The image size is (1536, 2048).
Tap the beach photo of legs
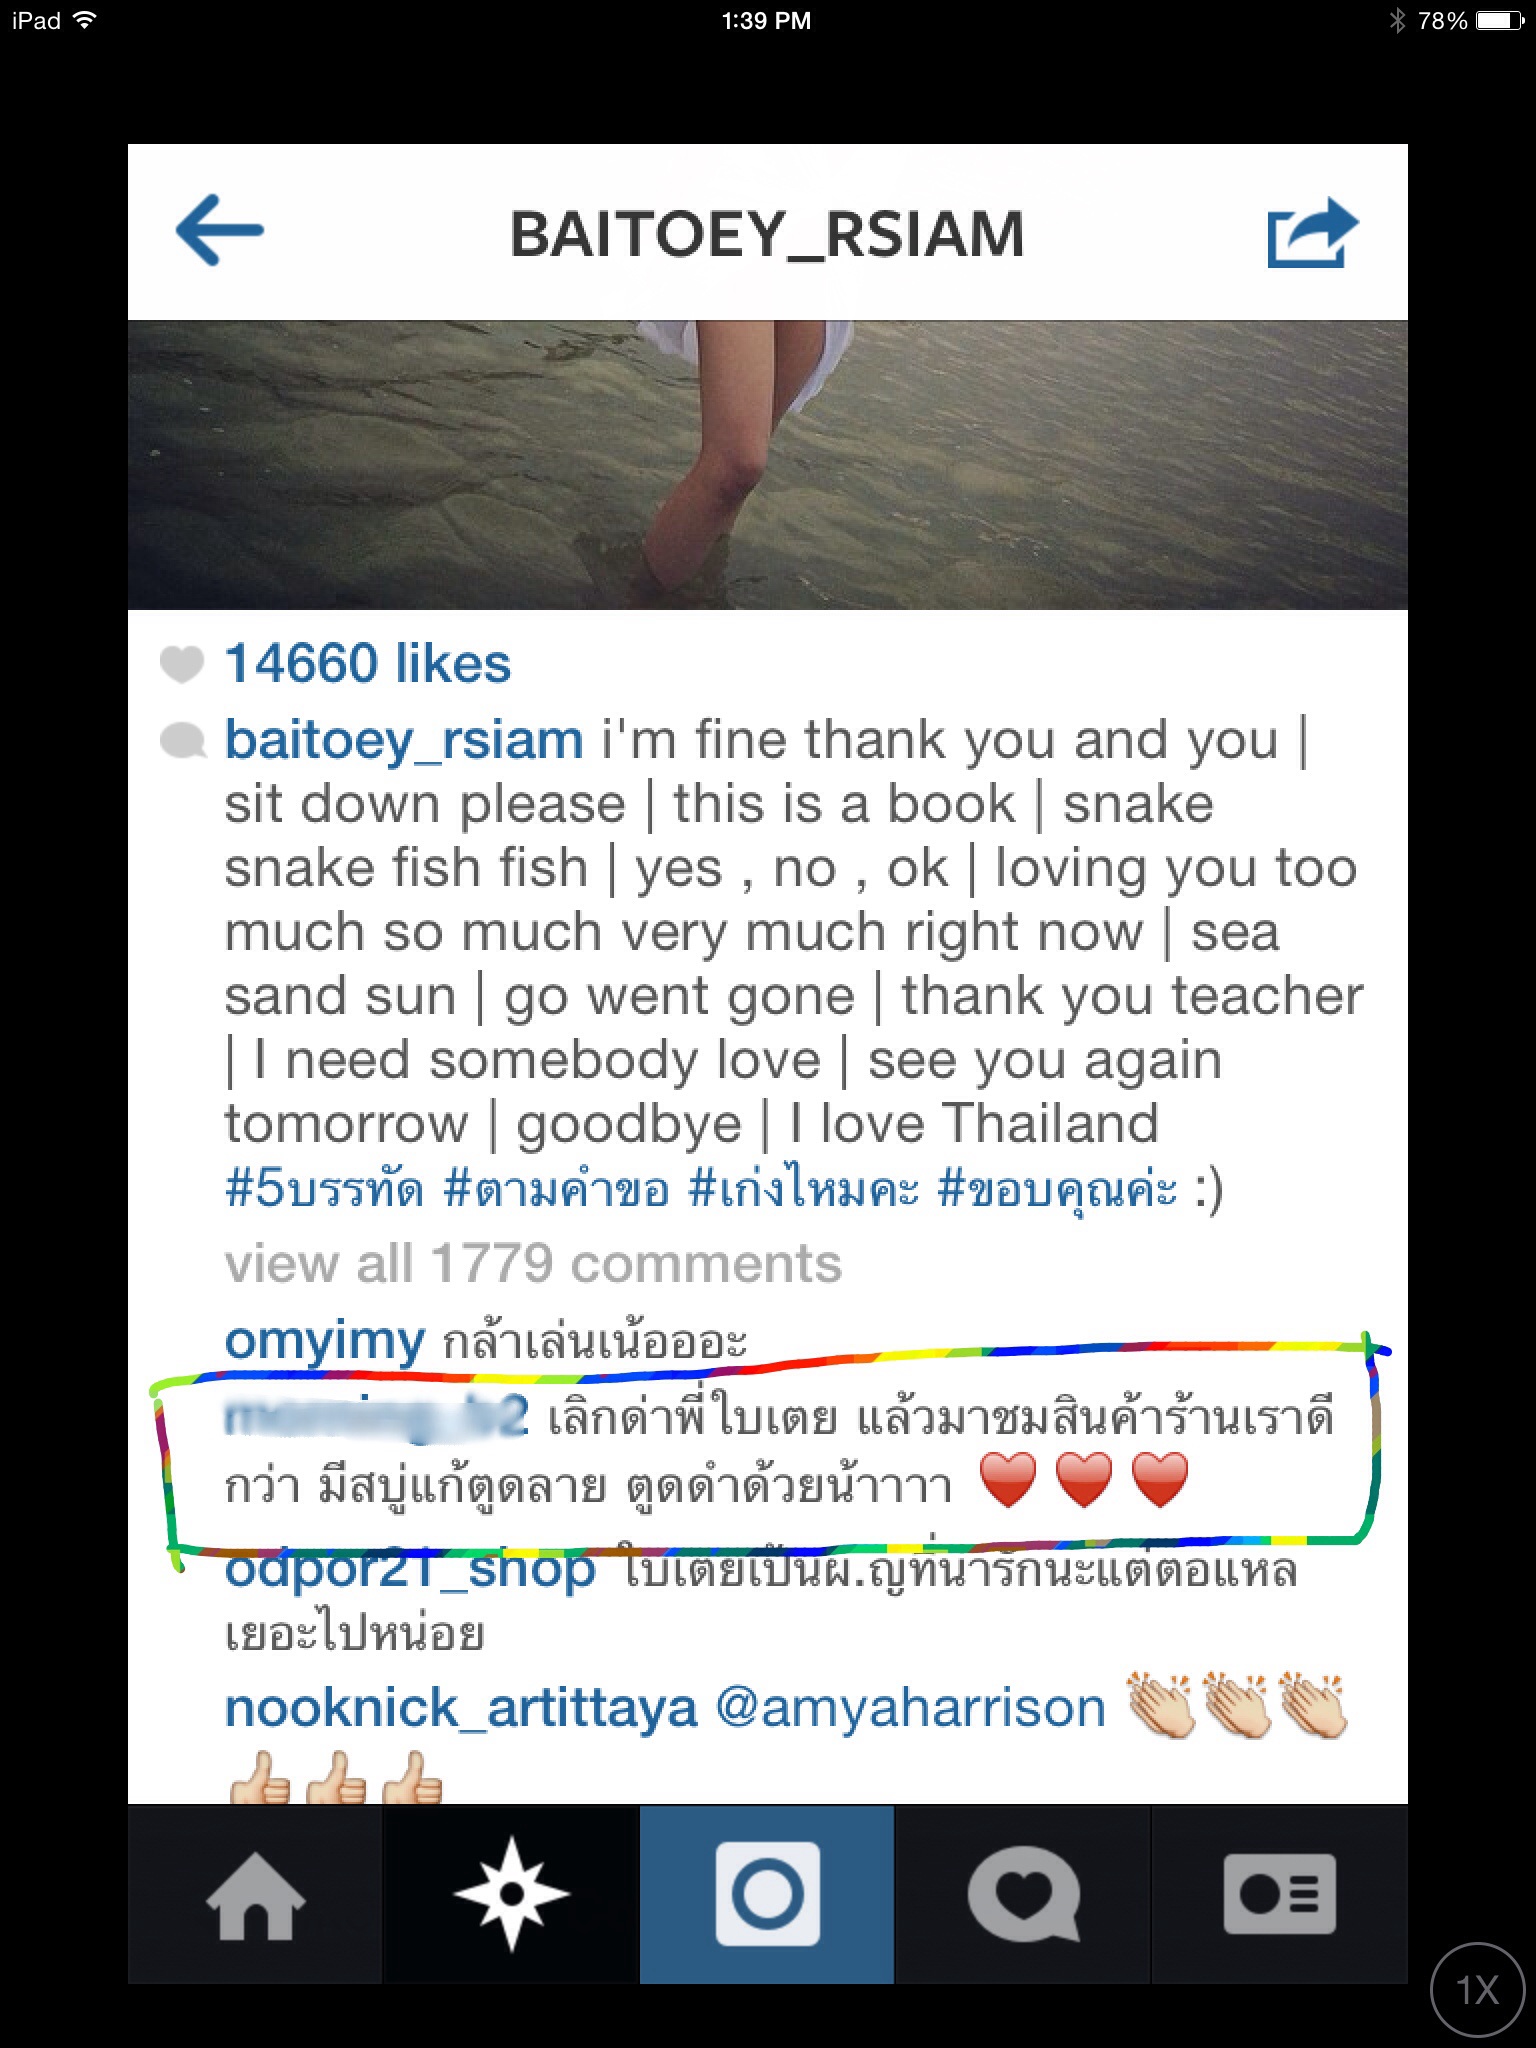point(768,465)
